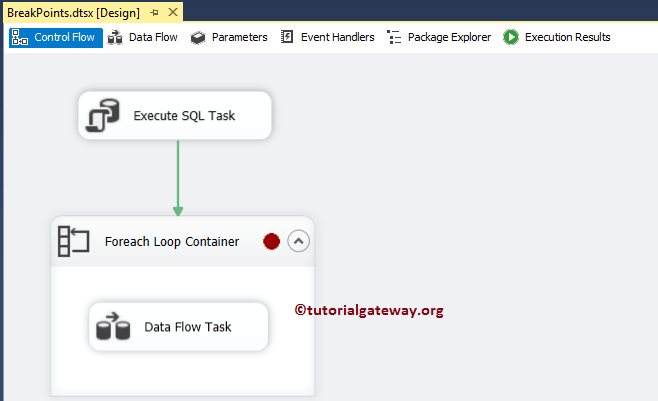Click the Control Flow tab icon

[x=20, y=37]
